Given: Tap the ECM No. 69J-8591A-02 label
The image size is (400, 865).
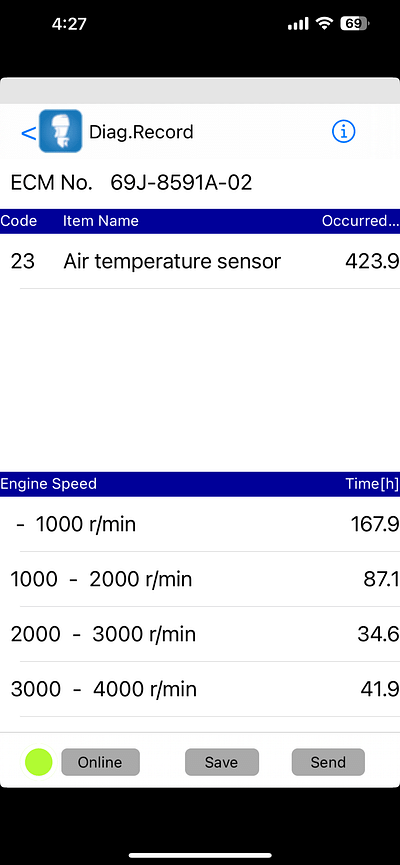Looking at the screenshot, I should [131, 182].
